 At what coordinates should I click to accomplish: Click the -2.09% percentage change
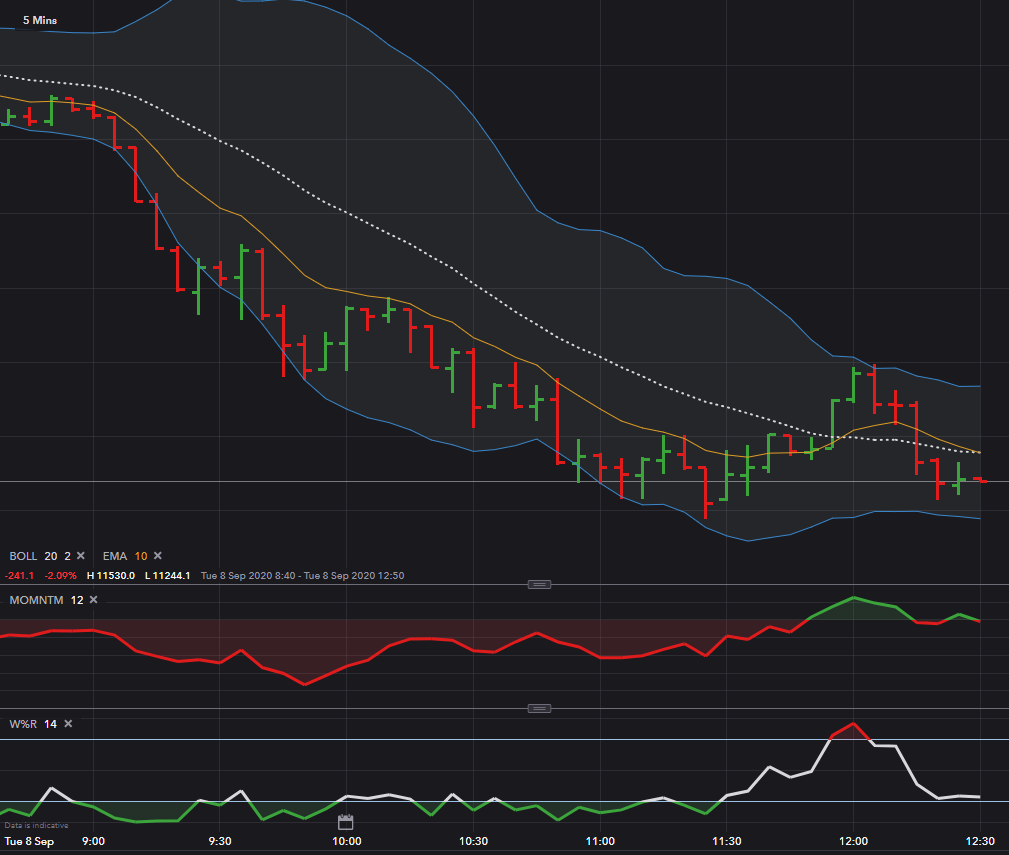[60, 575]
